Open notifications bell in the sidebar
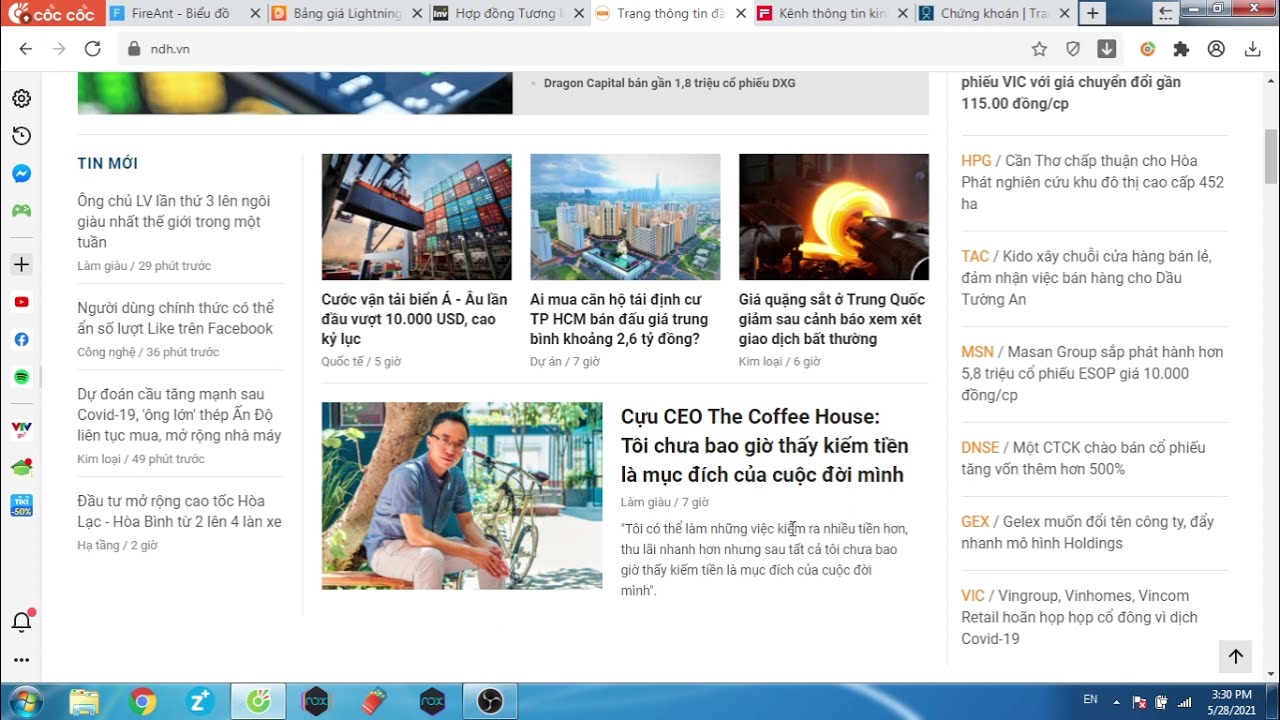The width and height of the screenshot is (1280, 720). click(x=21, y=622)
